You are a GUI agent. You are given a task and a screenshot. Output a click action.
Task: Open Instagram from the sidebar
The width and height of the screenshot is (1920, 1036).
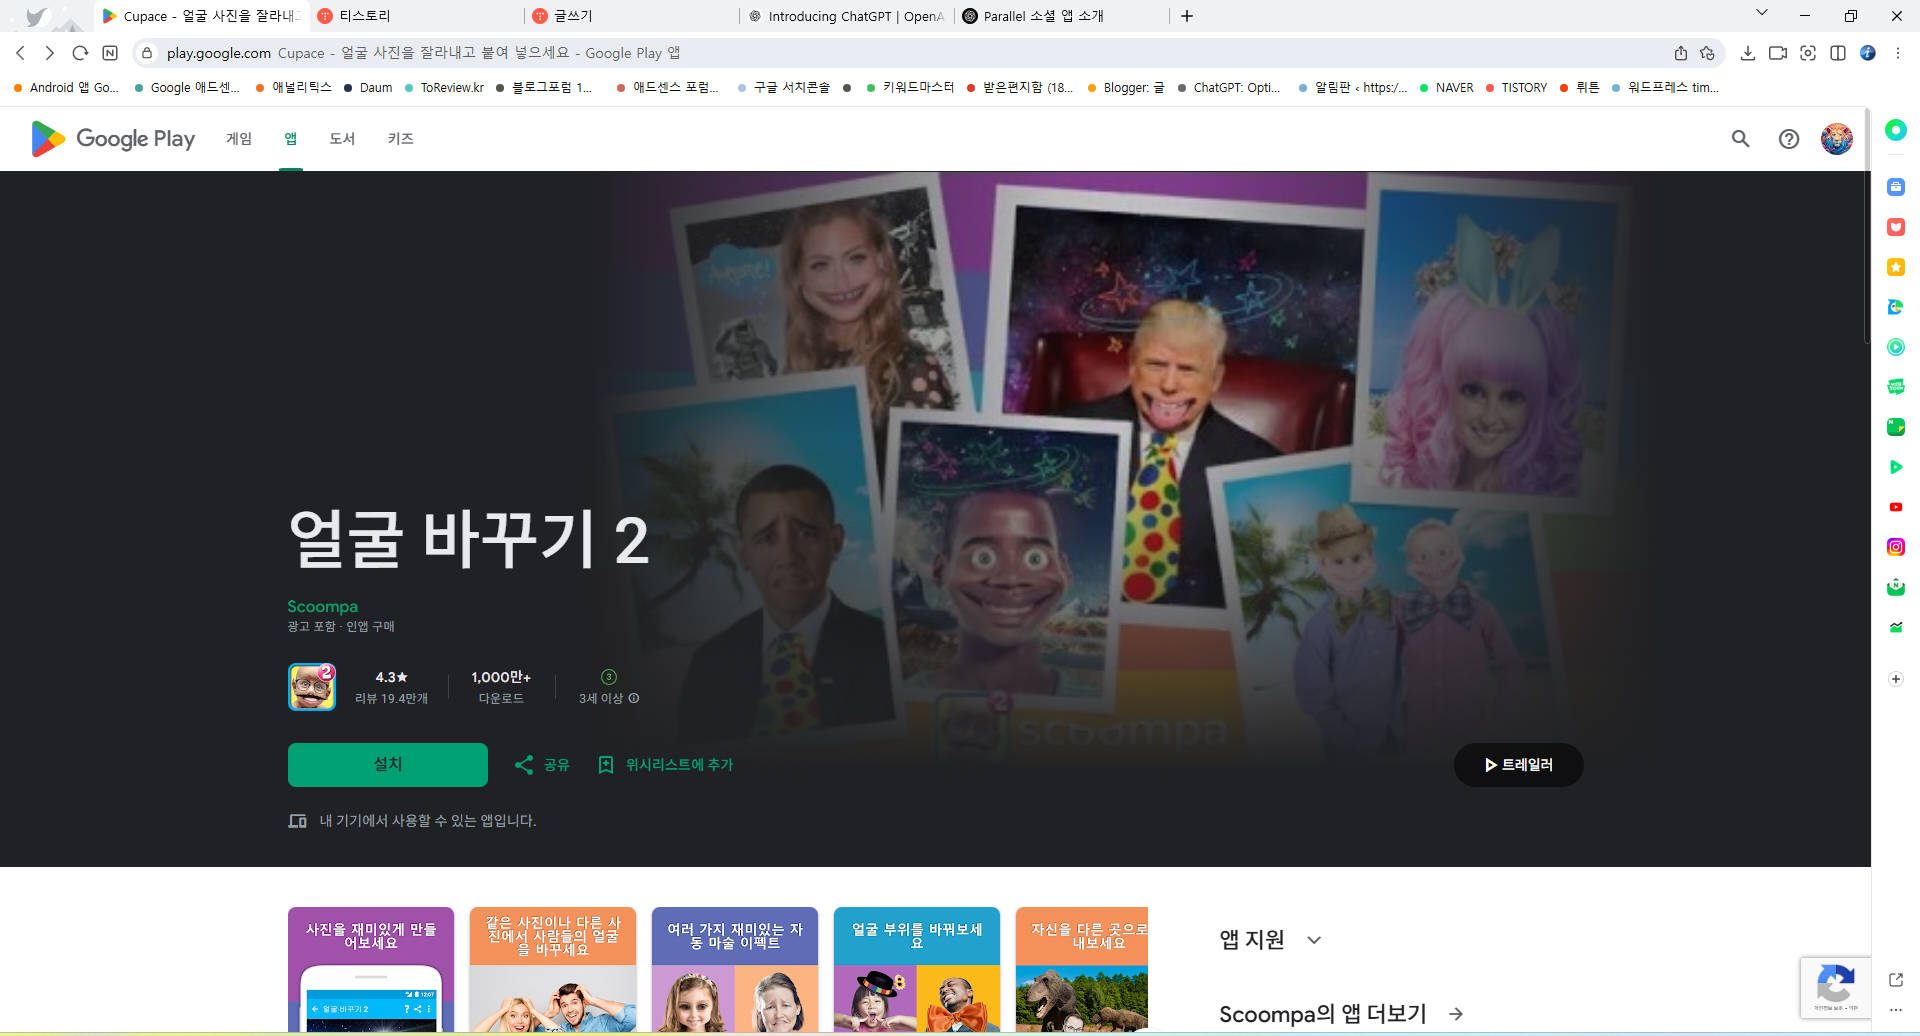[1895, 547]
